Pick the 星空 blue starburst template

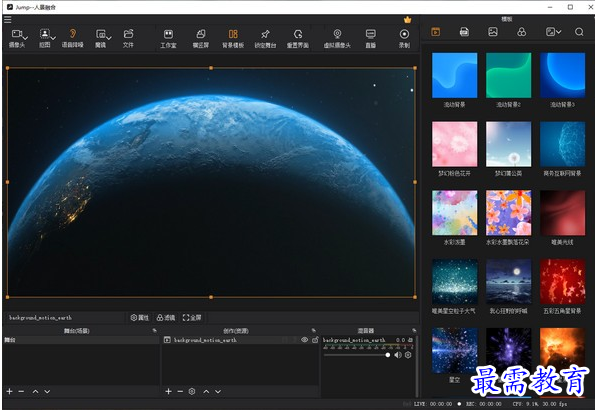455,351
